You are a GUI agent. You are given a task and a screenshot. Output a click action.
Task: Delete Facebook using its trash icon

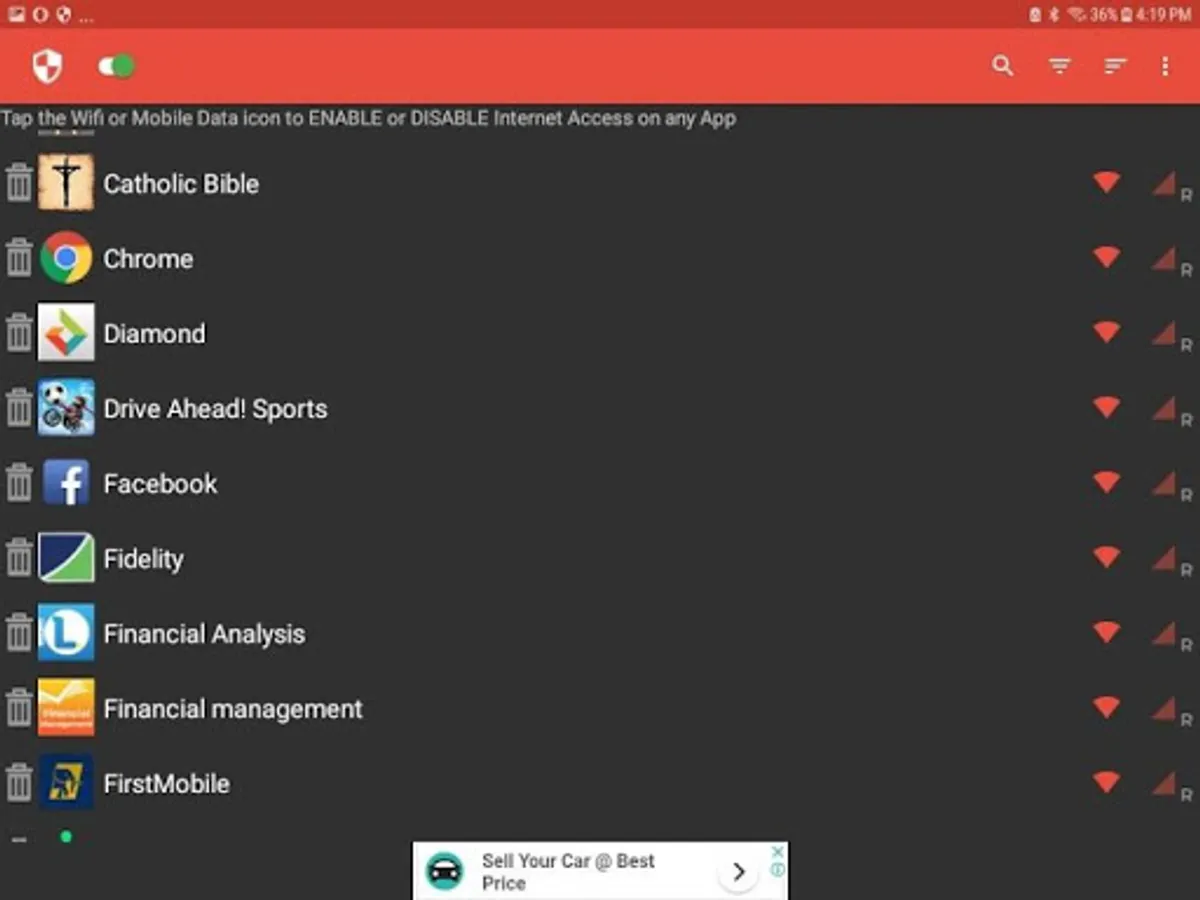tap(19, 483)
